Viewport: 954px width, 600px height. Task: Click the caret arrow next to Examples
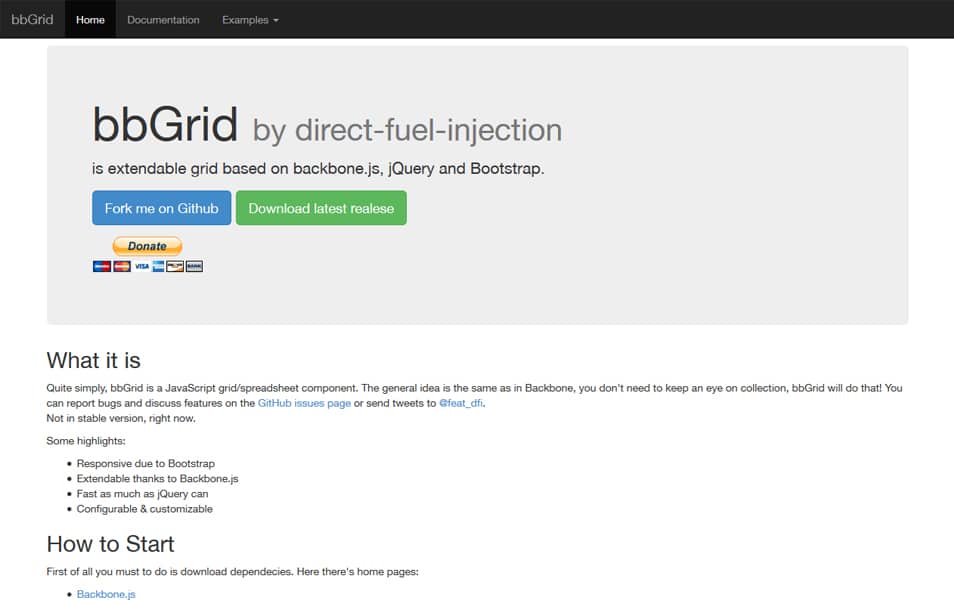pos(276,21)
